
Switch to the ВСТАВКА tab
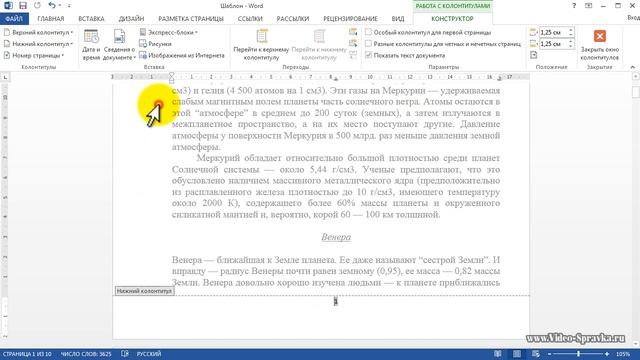pos(91,19)
